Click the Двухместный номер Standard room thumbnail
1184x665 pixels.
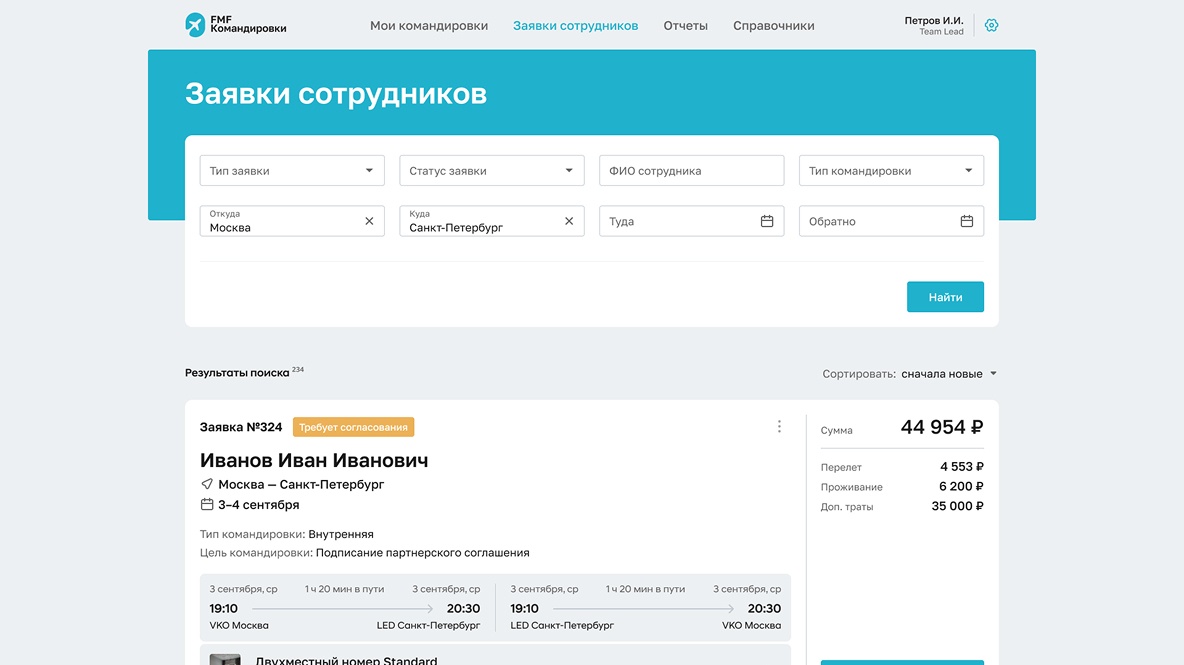(x=226, y=659)
